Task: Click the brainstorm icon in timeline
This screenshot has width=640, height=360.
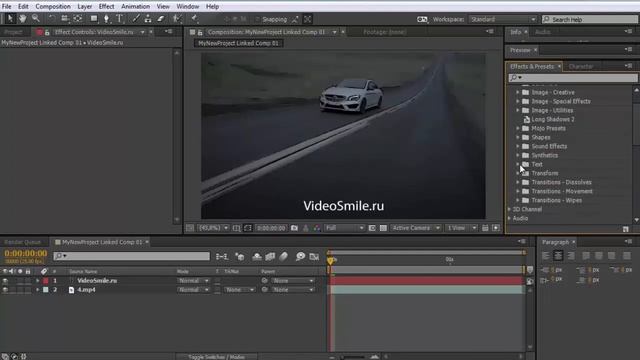Action: pos(300,256)
